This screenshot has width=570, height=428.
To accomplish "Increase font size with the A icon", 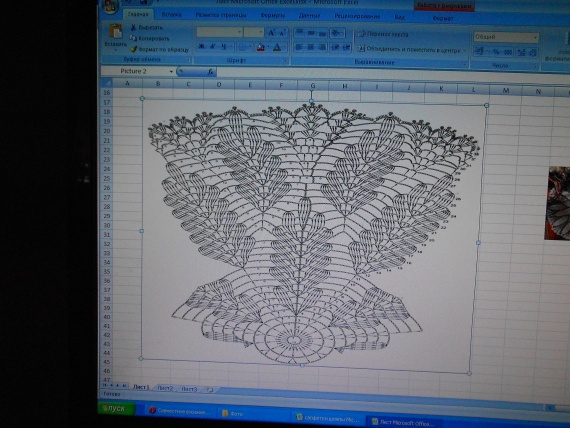I will (272, 33).
